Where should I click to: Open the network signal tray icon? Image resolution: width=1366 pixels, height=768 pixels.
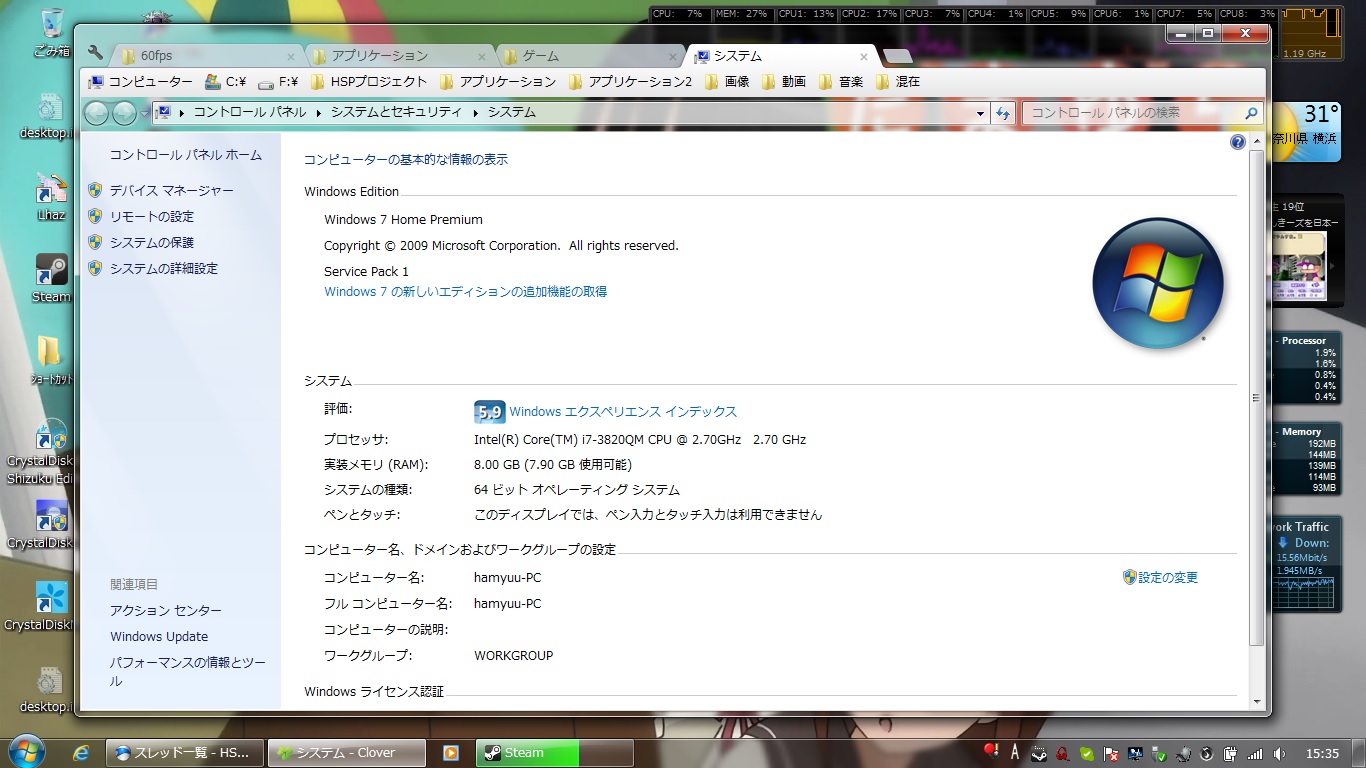(x=1255, y=753)
